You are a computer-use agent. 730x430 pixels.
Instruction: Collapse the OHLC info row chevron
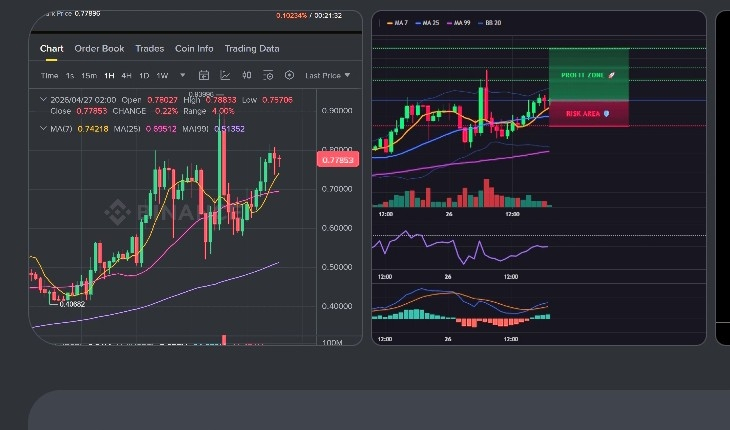click(x=43, y=99)
